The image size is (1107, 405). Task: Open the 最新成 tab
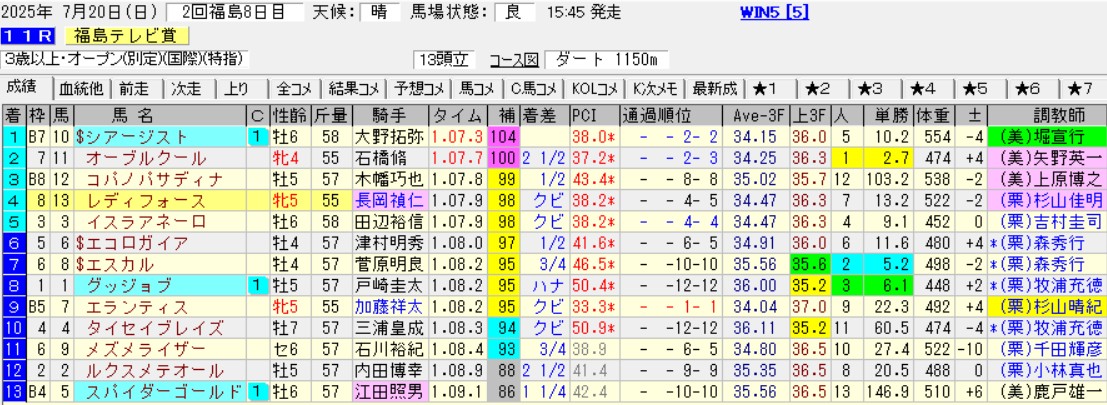coord(714,87)
